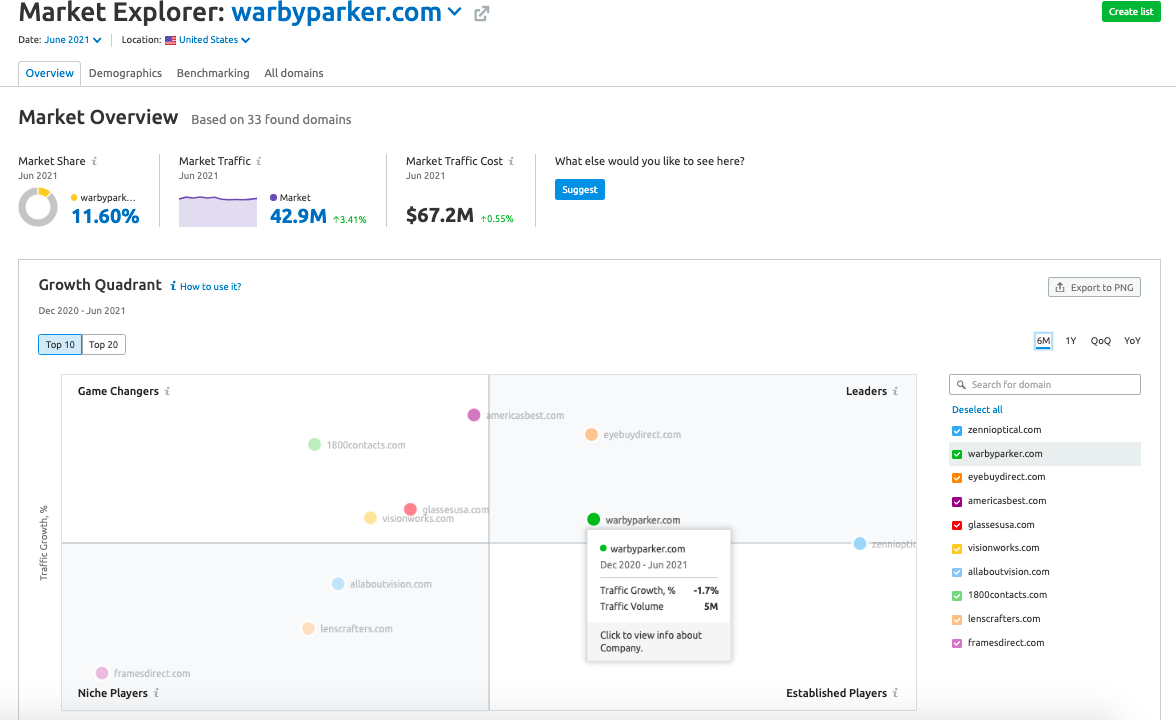Click info icon next to Leaders
Viewport: 1176px width, 720px height.
click(x=895, y=391)
